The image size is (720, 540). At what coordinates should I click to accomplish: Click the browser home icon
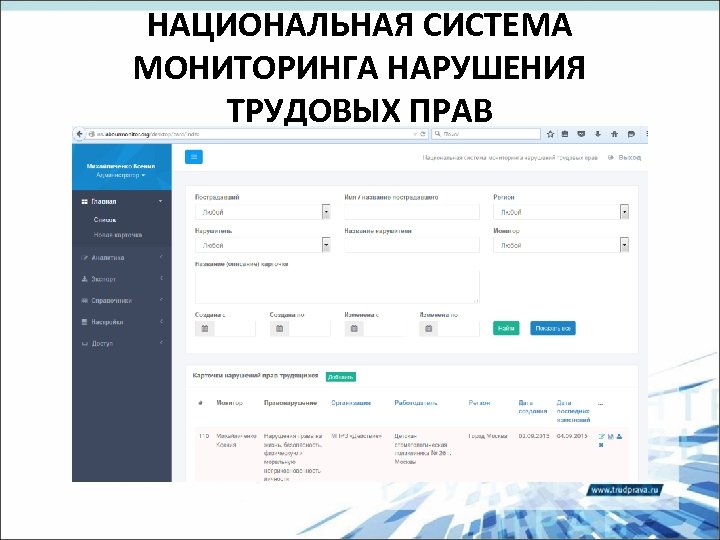pyautogui.click(x=614, y=134)
